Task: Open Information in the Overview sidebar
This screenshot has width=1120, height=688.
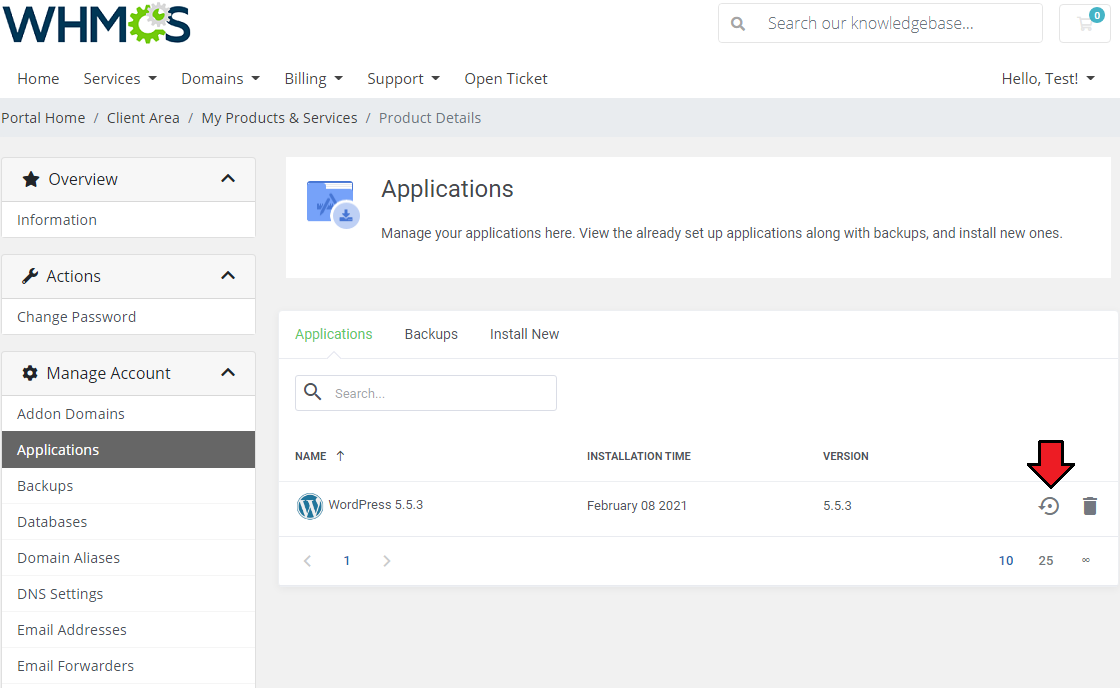Action: 129,220
